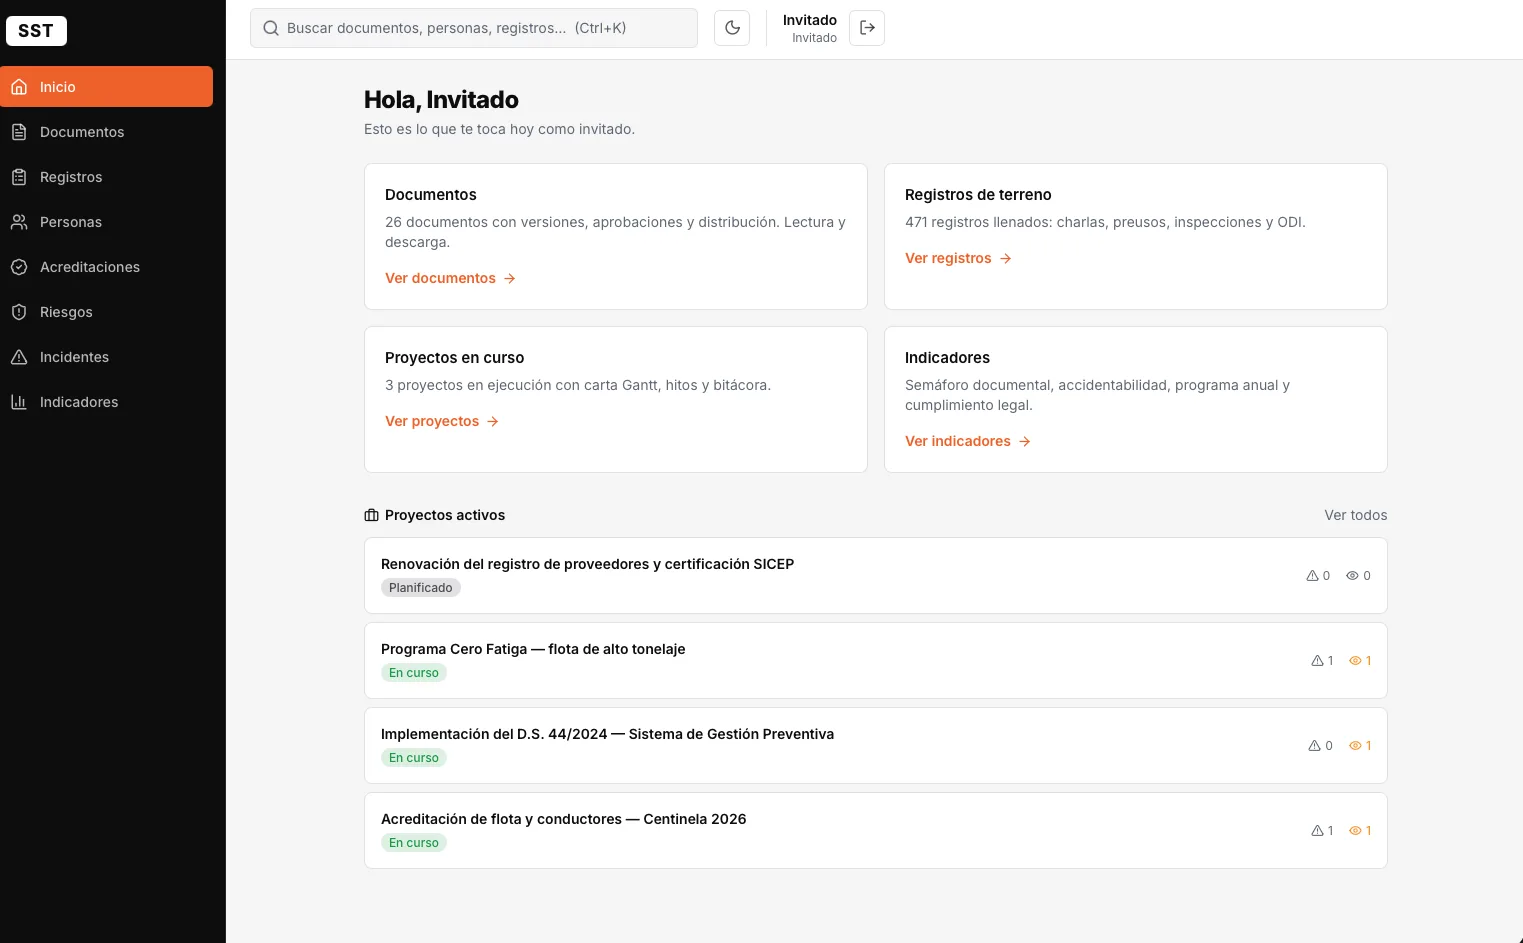Open Indicadores from the sidebar
1523x943 pixels.
[x=107, y=402]
